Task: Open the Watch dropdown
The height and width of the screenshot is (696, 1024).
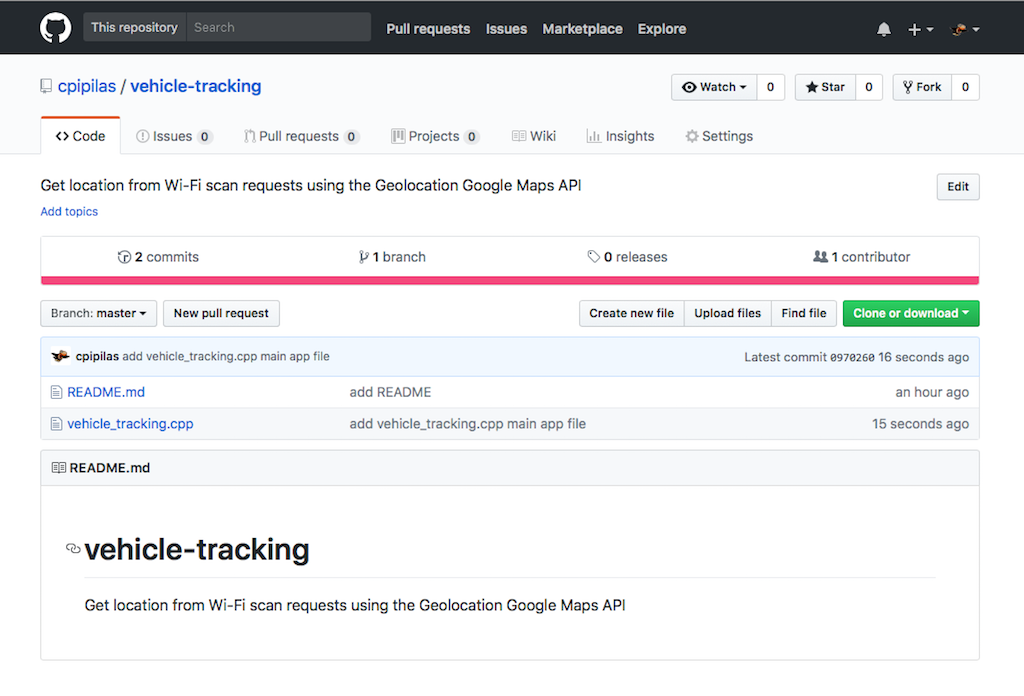Action: pyautogui.click(x=714, y=87)
